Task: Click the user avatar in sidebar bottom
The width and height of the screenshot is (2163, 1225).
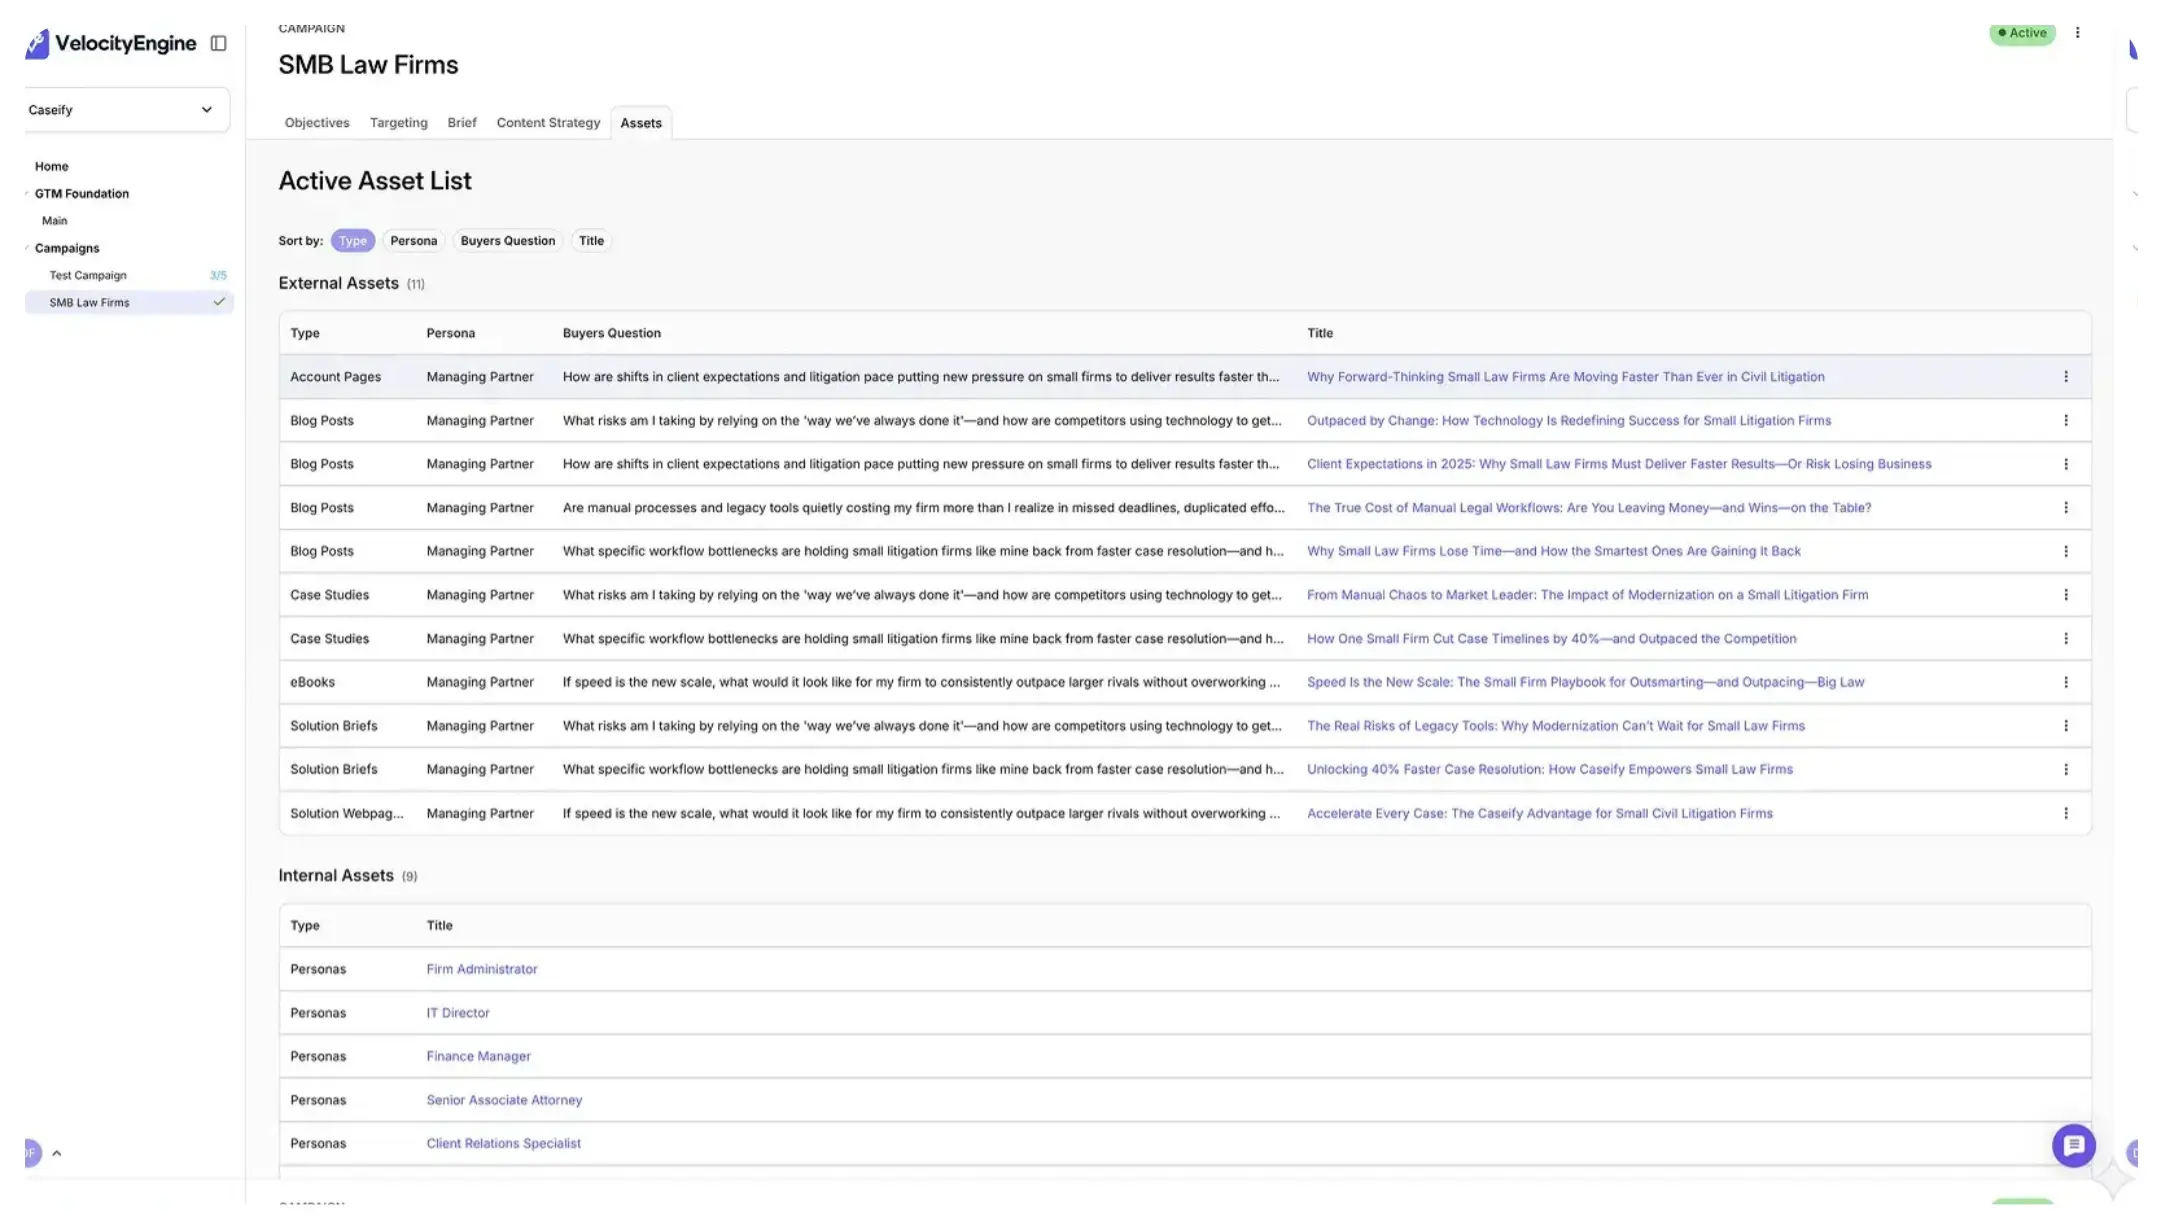Action: [32, 1153]
